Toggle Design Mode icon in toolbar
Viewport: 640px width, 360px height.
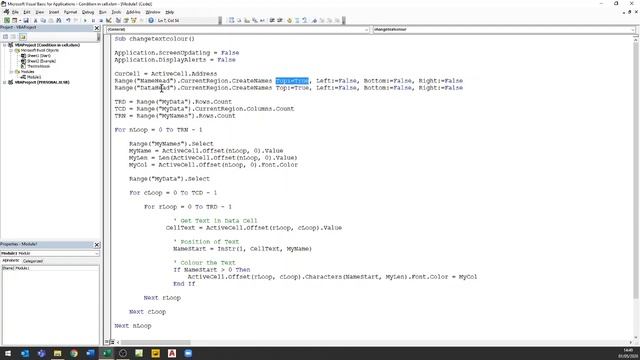pos(109,20)
